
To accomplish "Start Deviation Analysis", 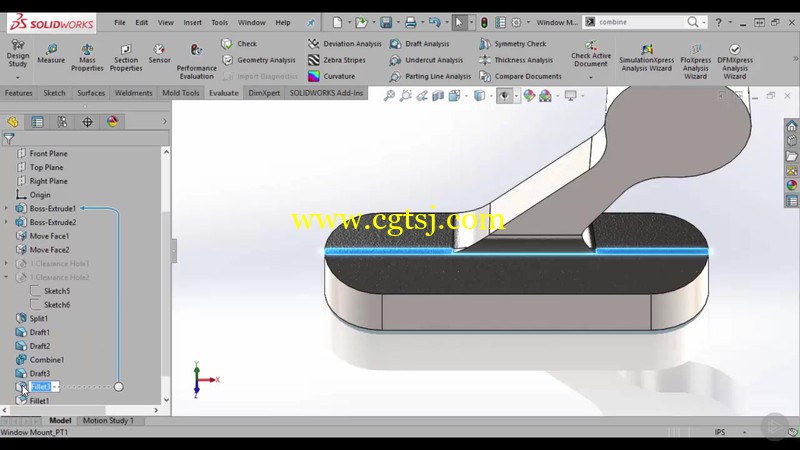I will [345, 44].
